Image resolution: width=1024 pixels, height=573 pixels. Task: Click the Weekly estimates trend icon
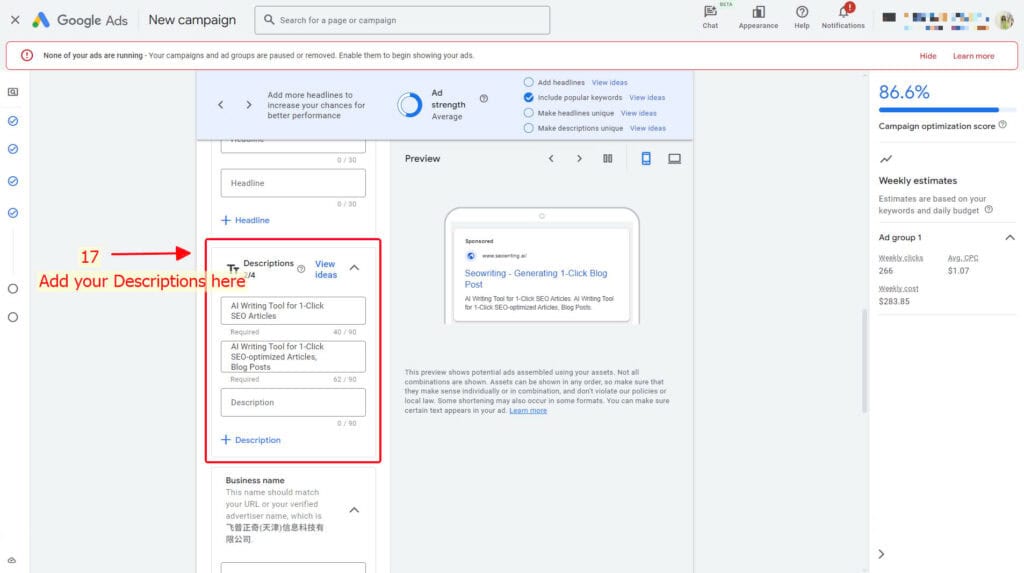tap(886, 159)
